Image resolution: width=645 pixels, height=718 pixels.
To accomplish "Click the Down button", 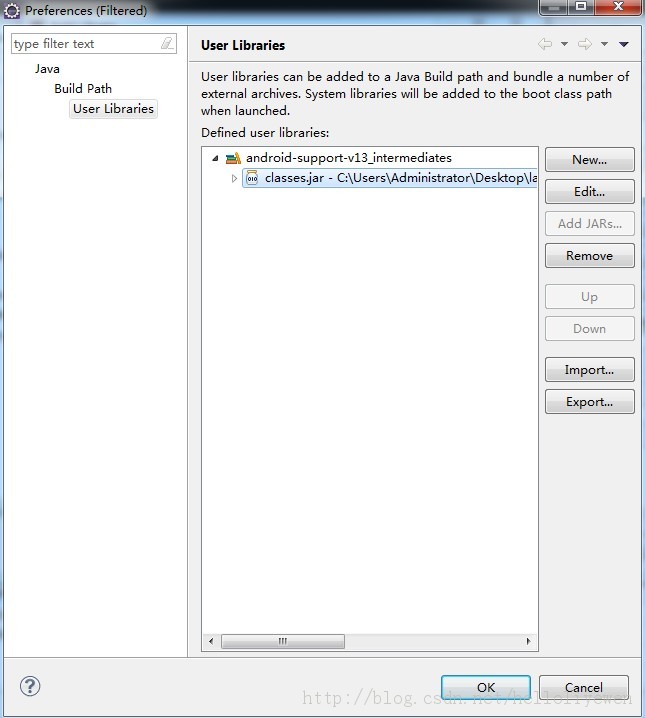I will click(590, 329).
